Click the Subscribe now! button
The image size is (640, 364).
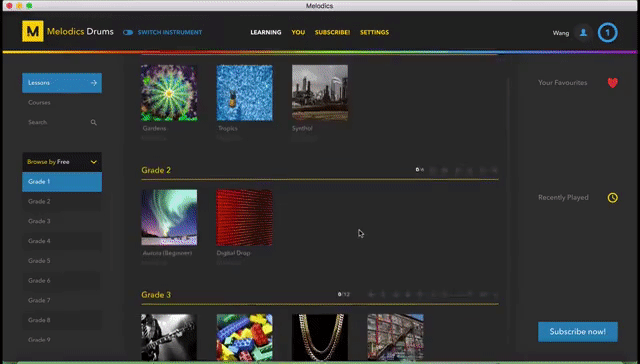pos(578,332)
